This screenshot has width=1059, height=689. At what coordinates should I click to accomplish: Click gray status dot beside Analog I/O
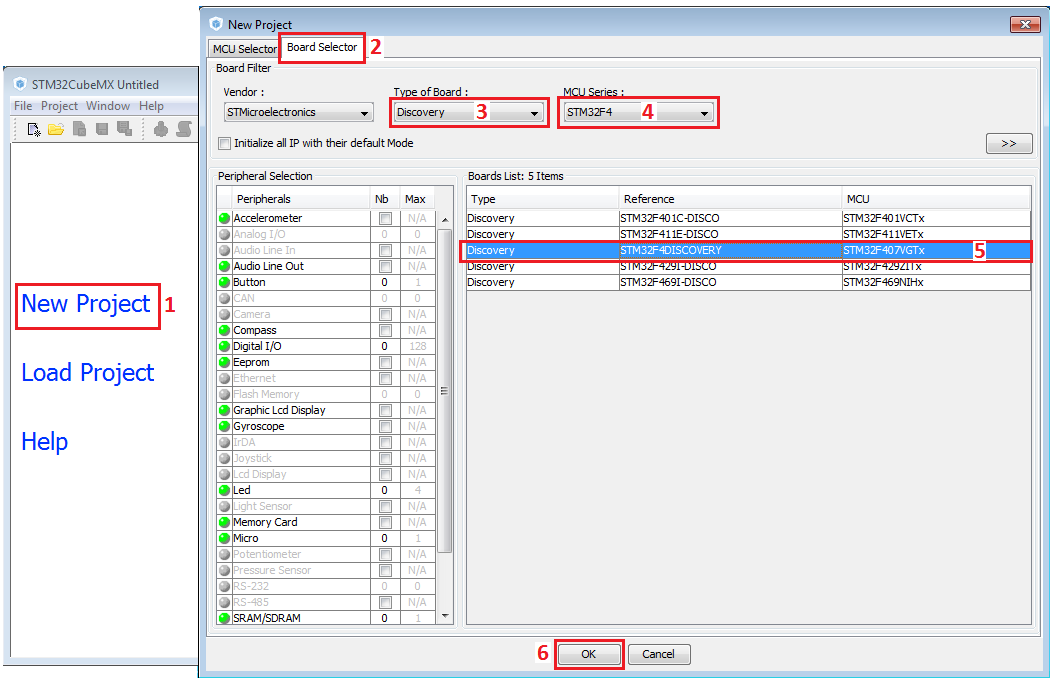coord(224,234)
